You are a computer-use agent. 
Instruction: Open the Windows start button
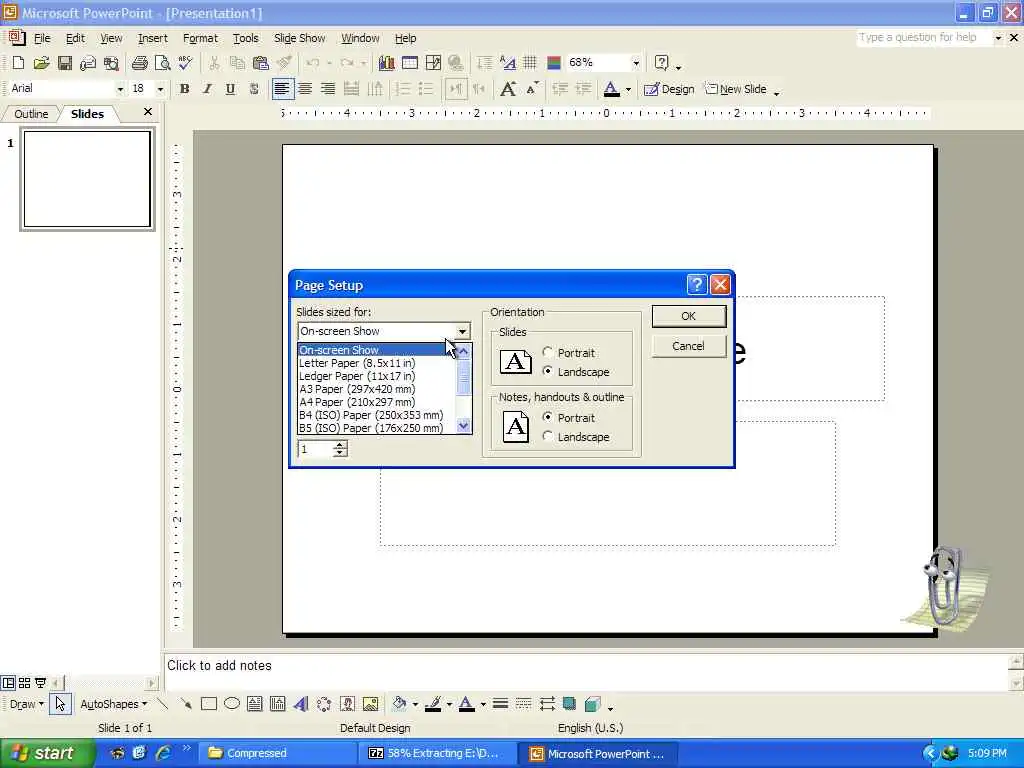(46, 753)
